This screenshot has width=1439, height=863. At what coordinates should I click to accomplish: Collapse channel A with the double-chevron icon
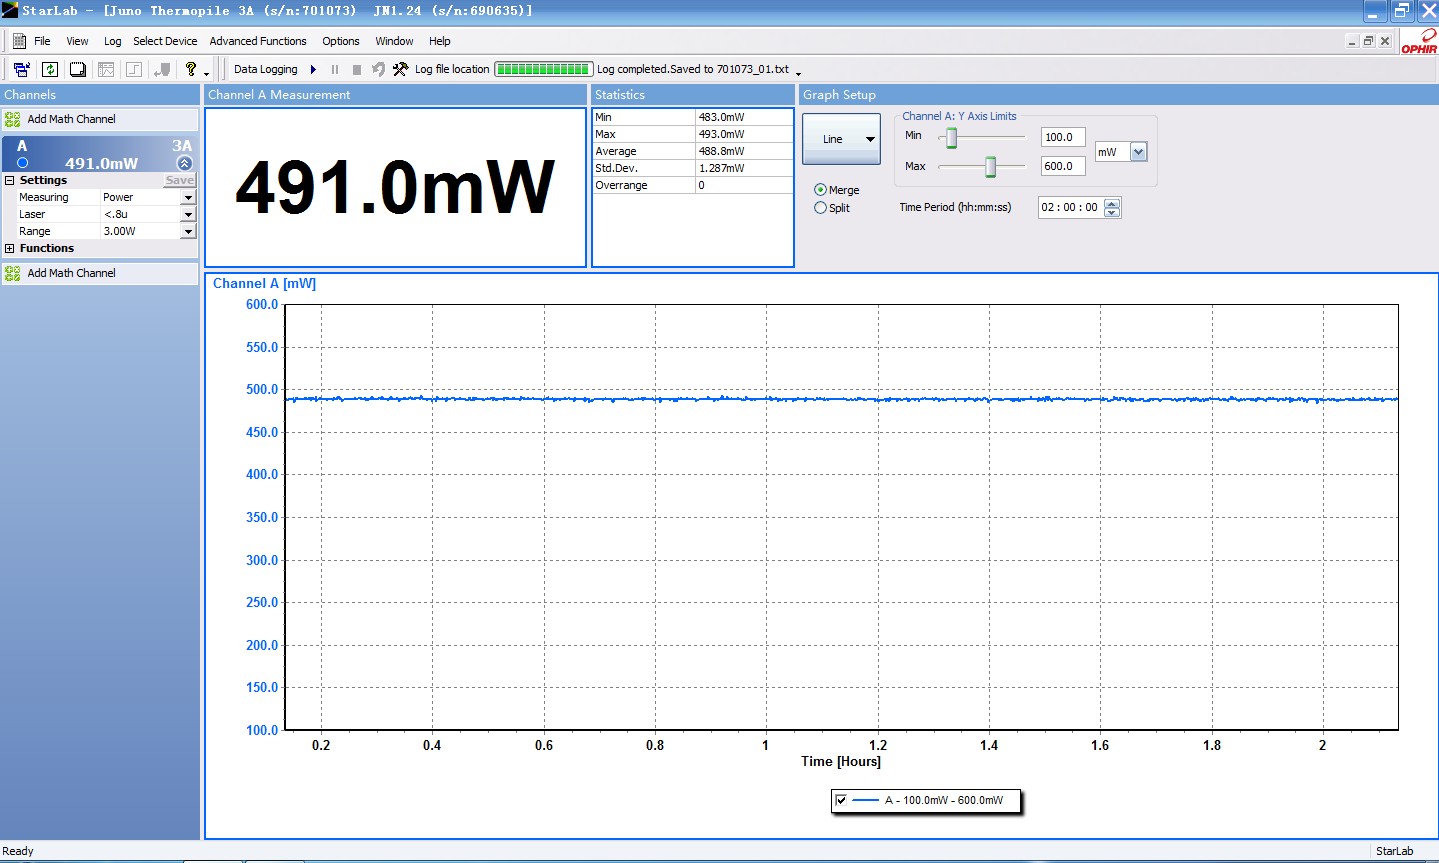(x=184, y=163)
